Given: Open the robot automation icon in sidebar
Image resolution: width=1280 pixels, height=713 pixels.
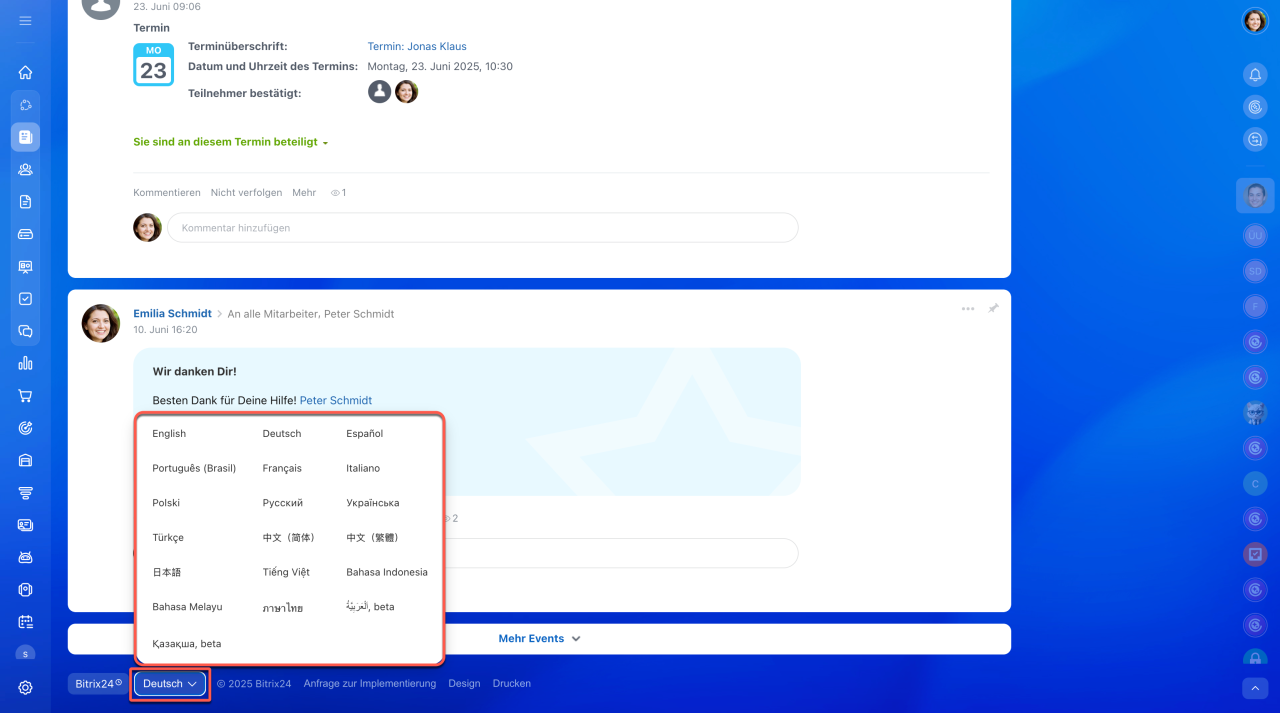Looking at the screenshot, I should 25,557.
